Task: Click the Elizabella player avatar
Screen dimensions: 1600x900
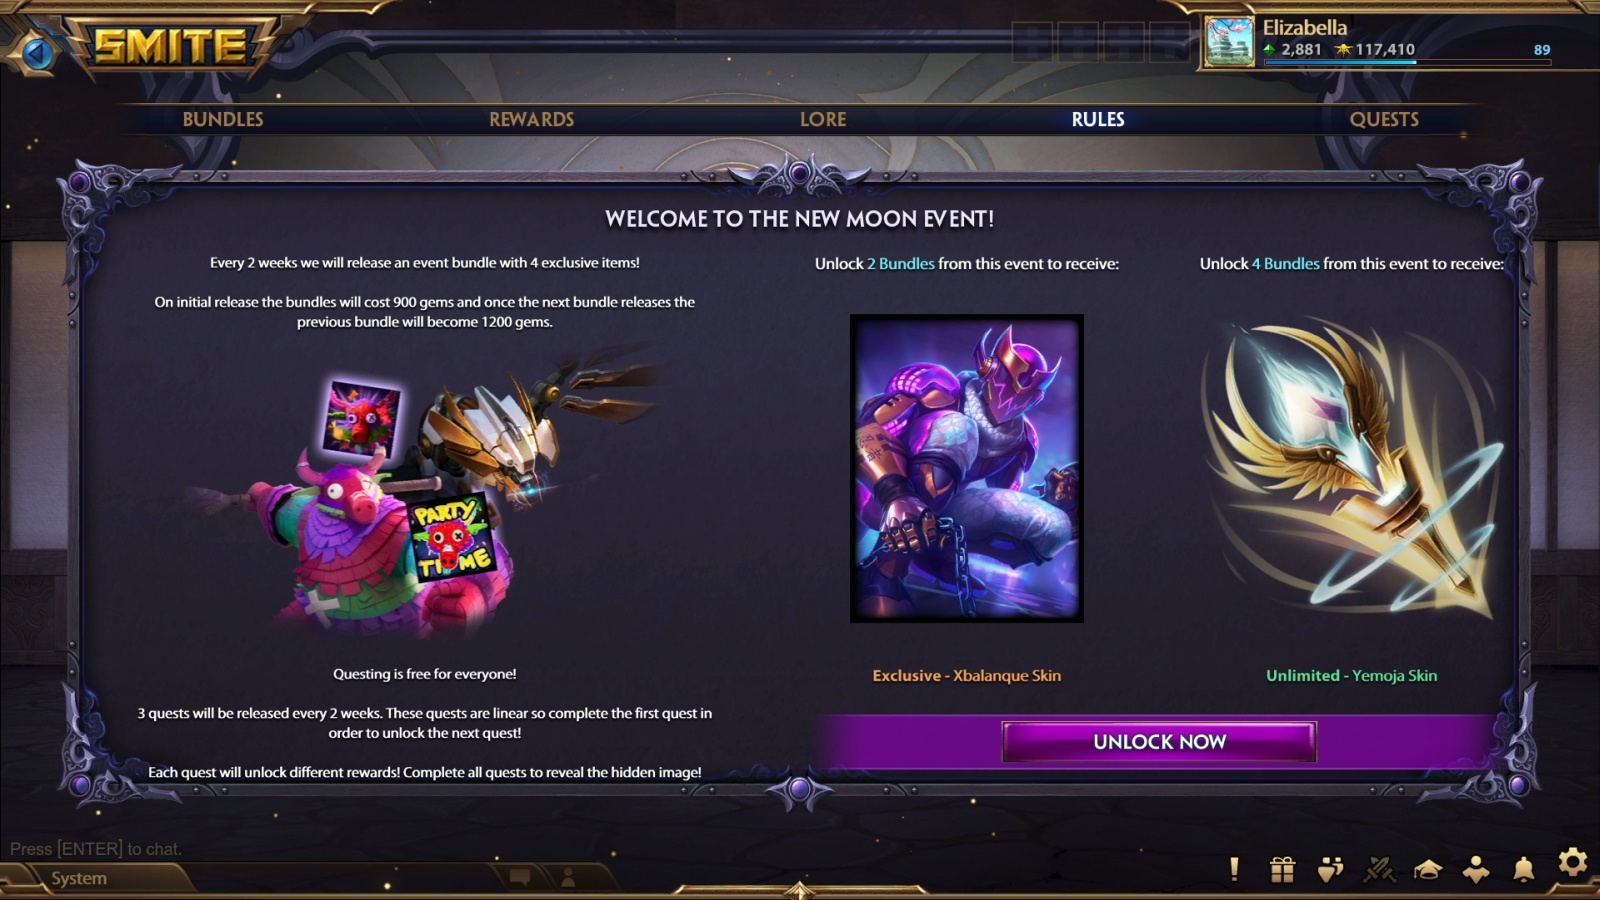Action: 1229,41
